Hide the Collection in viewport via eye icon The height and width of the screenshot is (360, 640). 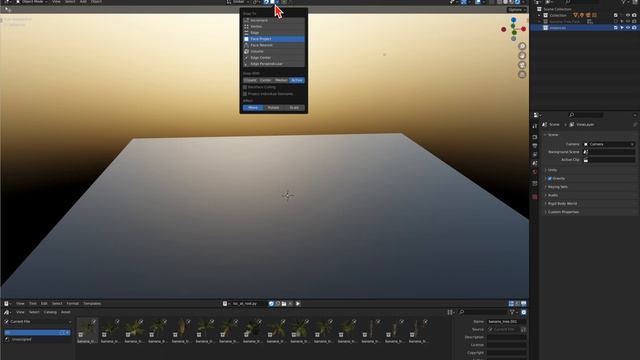pyautogui.click(x=628, y=15)
